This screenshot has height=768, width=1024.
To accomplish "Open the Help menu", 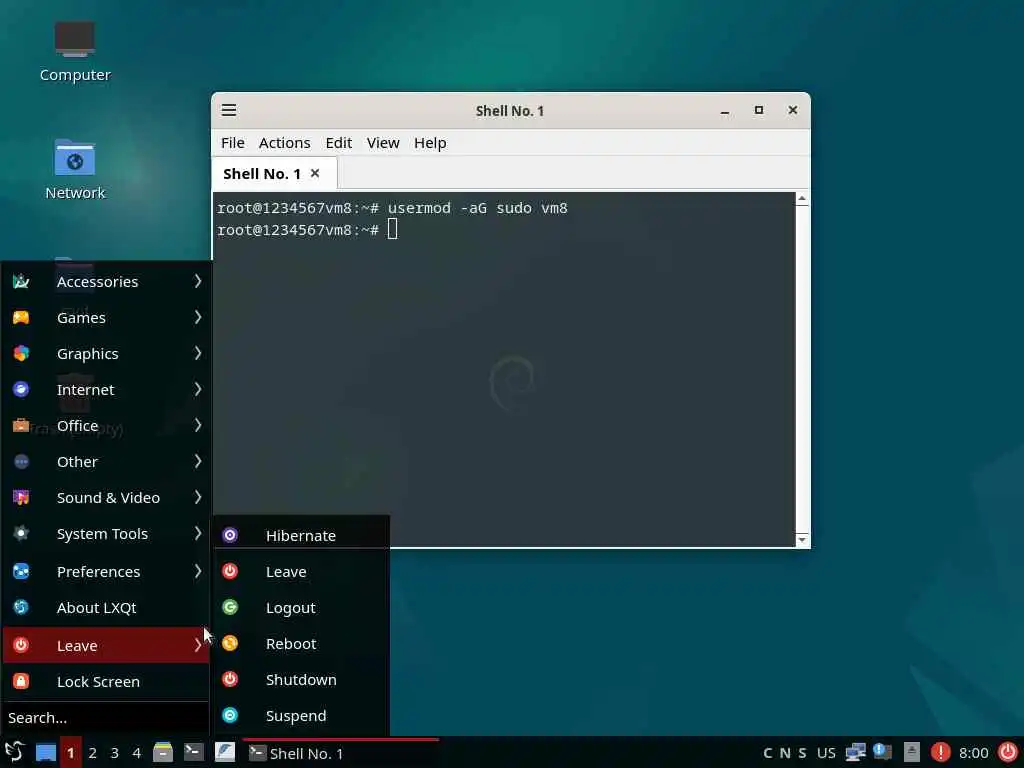I will (x=430, y=142).
